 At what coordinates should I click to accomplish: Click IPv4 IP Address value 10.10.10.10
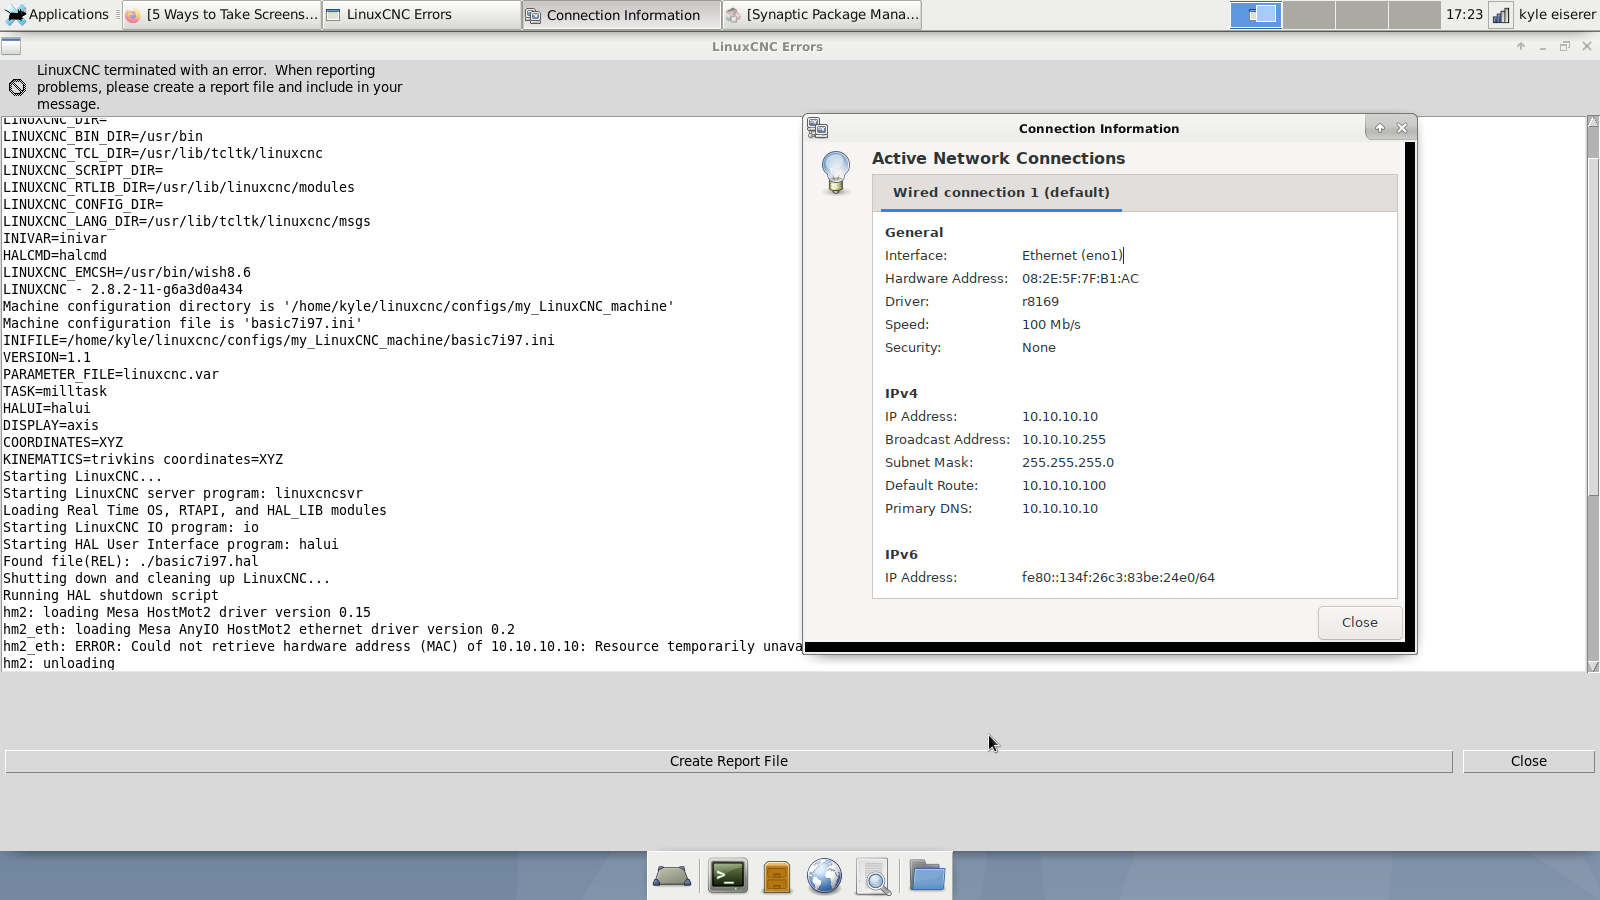tap(1060, 416)
